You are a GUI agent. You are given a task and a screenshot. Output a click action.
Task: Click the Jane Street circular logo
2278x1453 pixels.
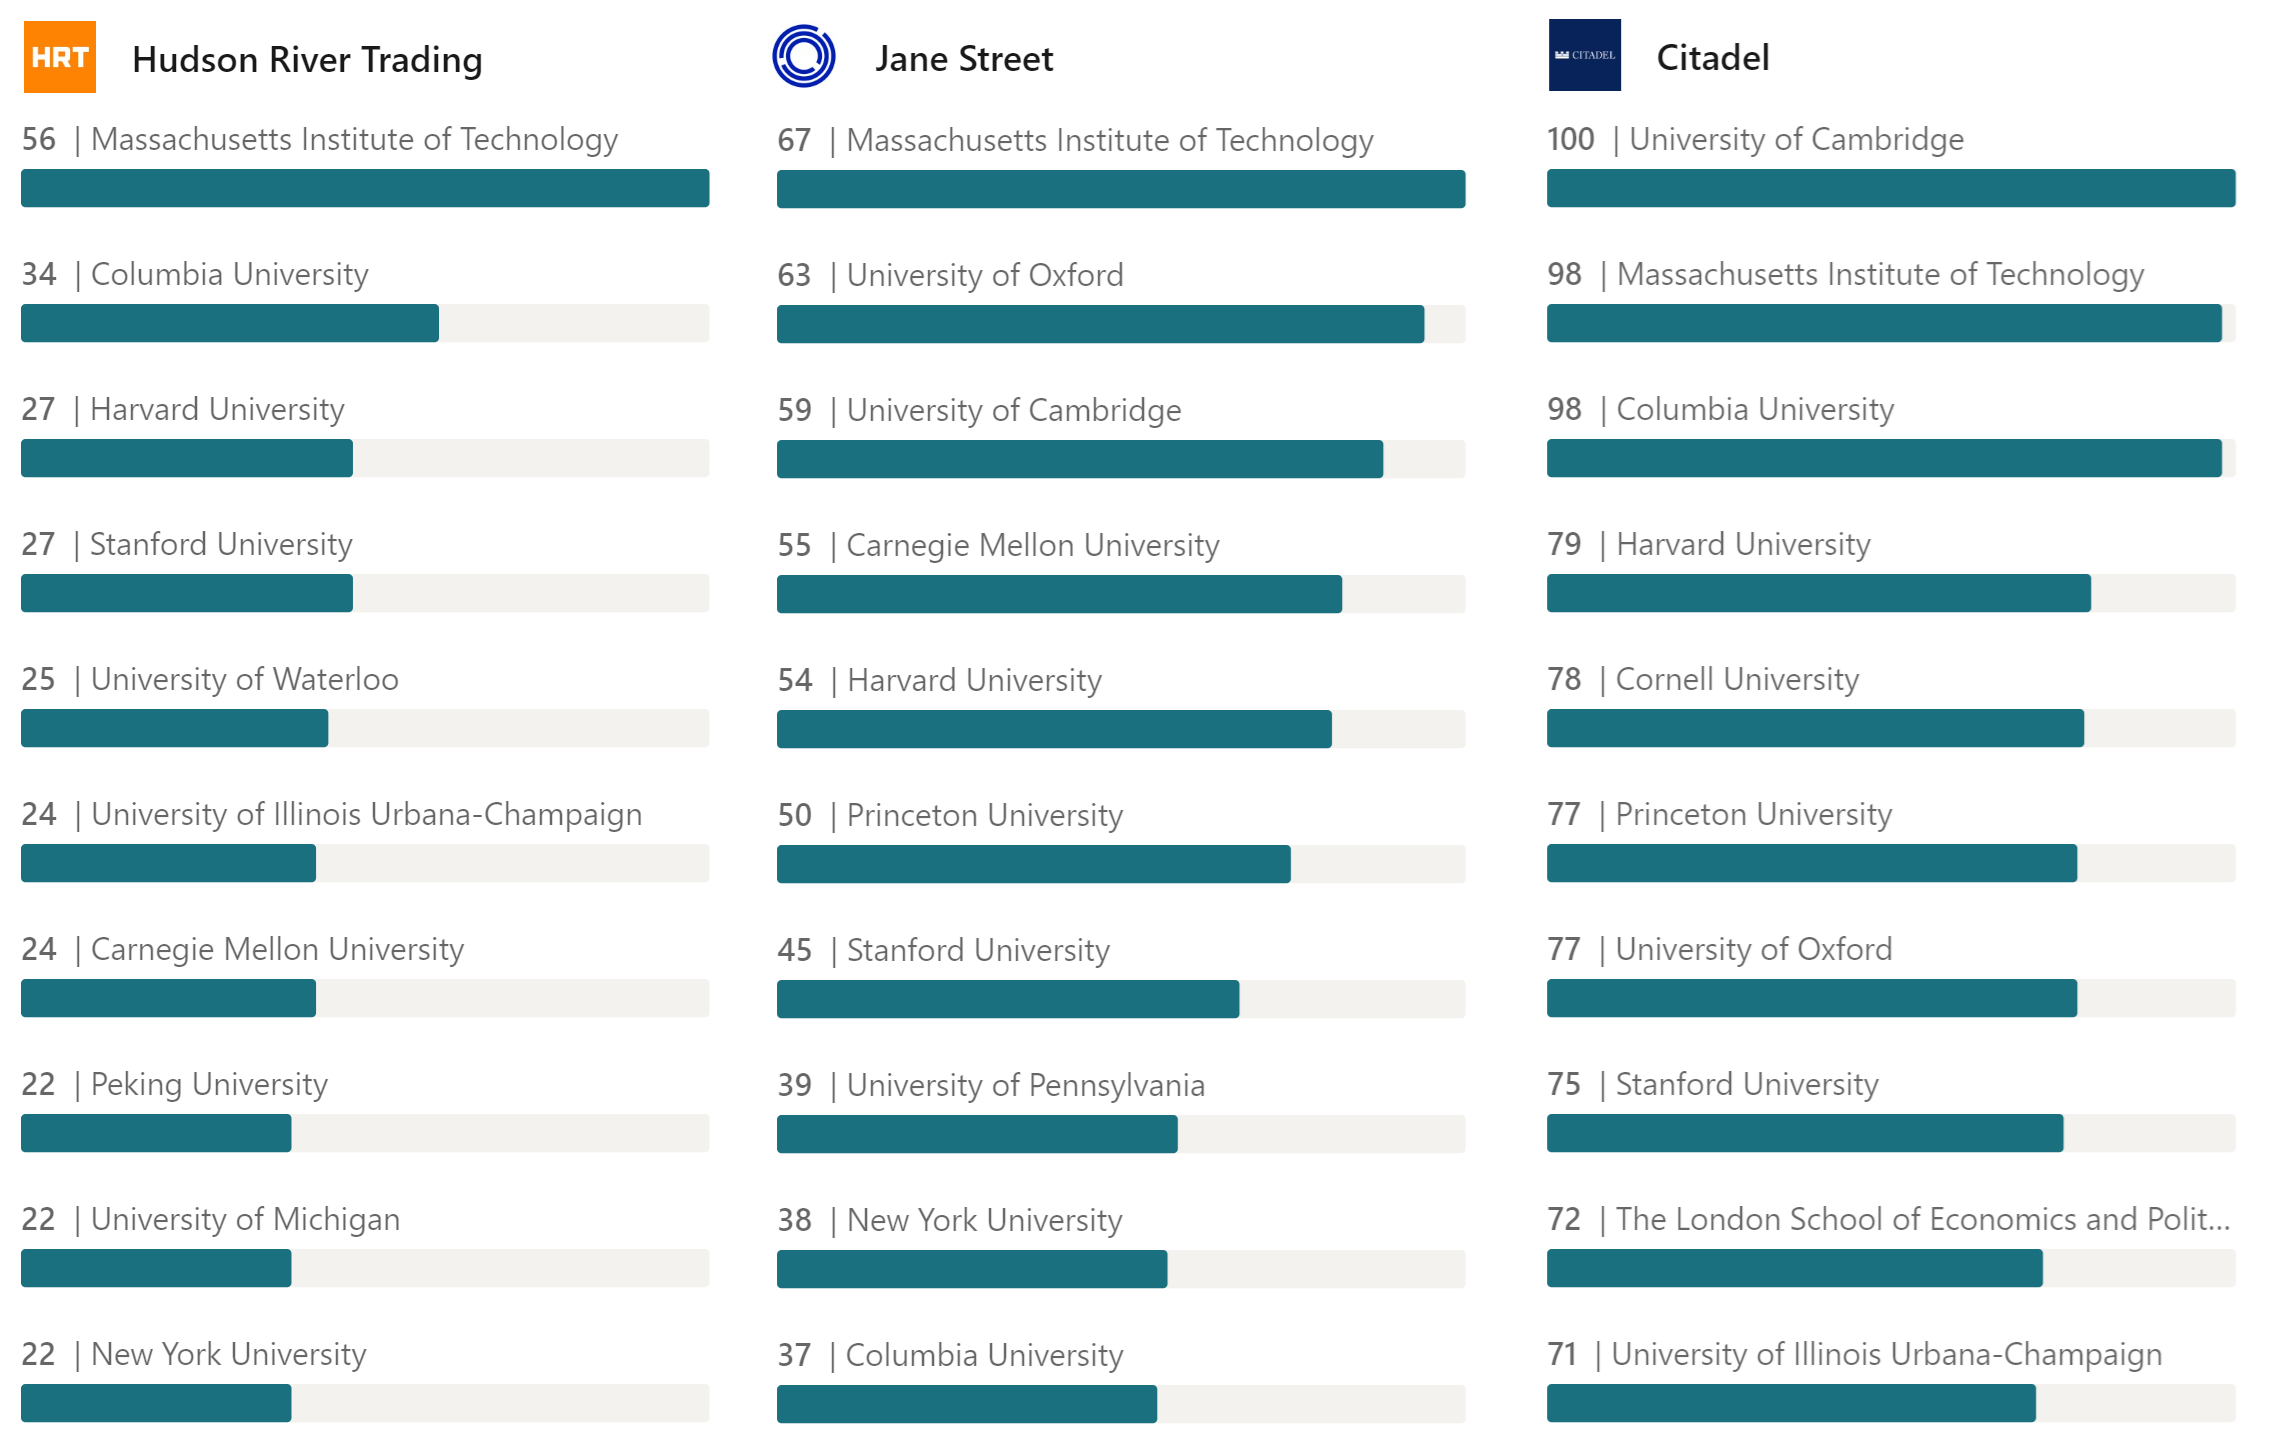[x=804, y=56]
